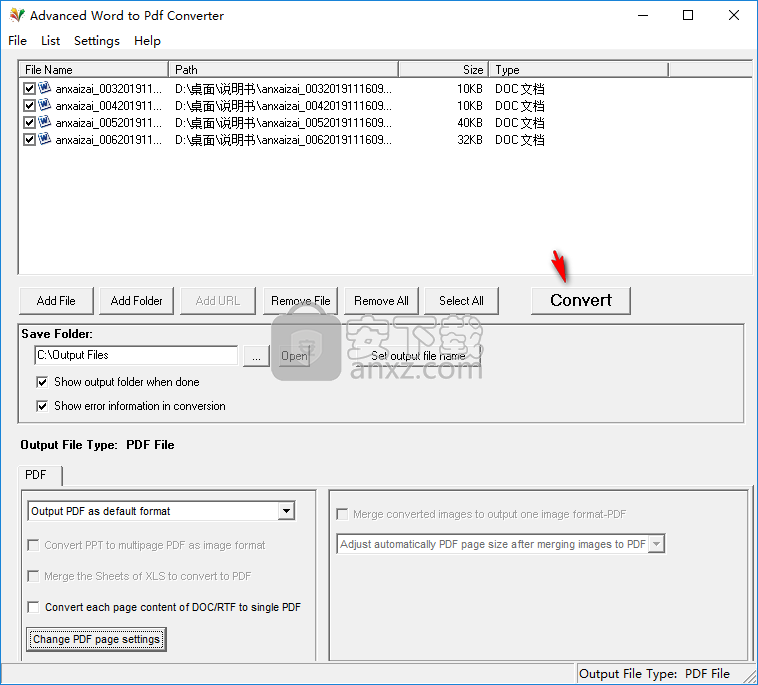Enable Convert each page content of DOC/RTF
This screenshot has width=758, height=685.
click(x=33, y=607)
